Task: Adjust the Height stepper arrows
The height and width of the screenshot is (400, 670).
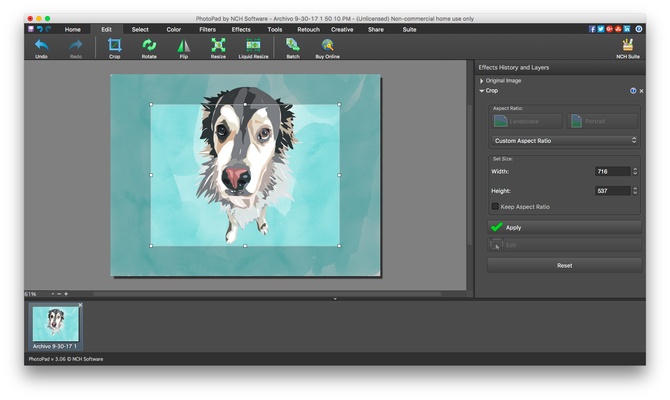Action: click(x=635, y=191)
